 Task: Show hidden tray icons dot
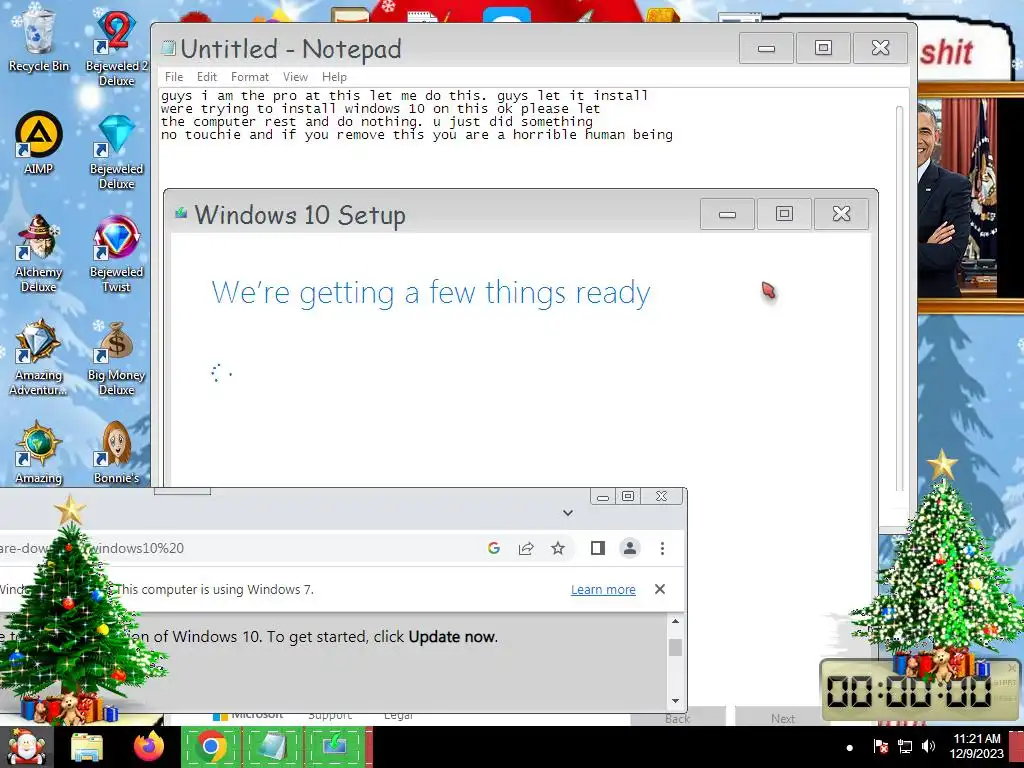(849, 748)
